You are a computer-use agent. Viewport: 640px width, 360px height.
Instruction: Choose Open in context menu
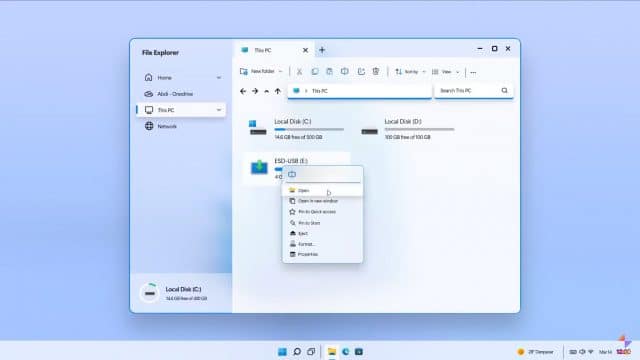point(322,191)
